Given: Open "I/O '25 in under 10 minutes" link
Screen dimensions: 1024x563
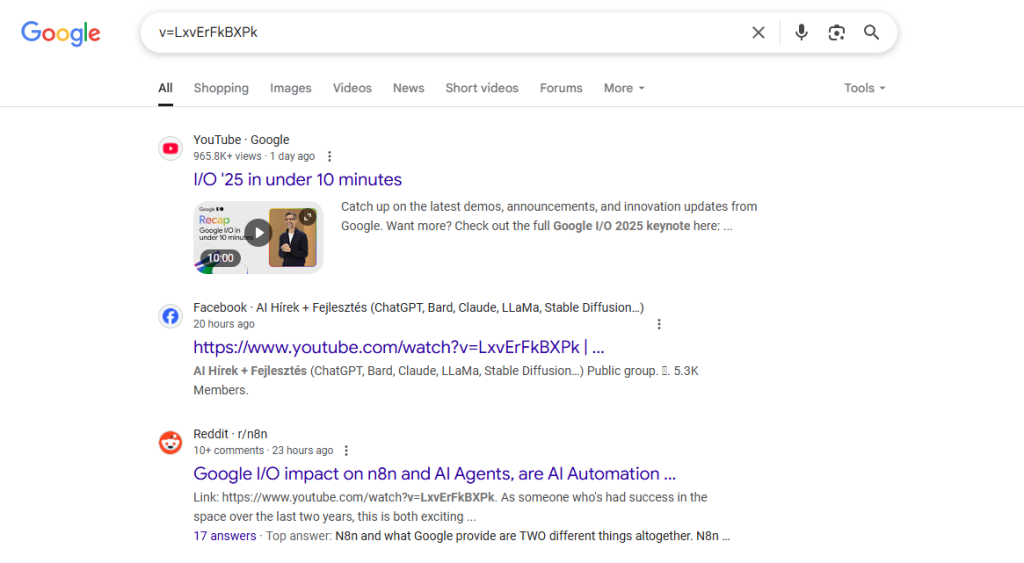Looking at the screenshot, I should click(x=298, y=180).
